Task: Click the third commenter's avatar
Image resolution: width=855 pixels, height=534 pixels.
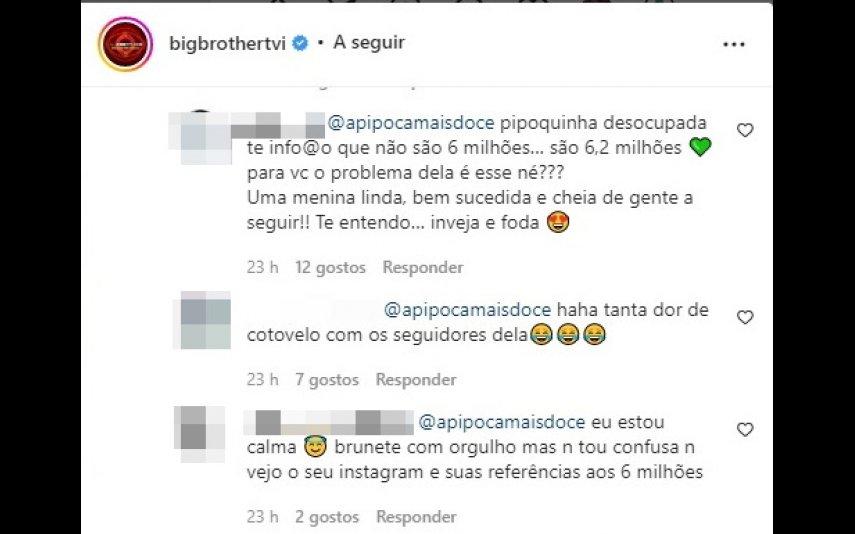Action: pos(200,434)
